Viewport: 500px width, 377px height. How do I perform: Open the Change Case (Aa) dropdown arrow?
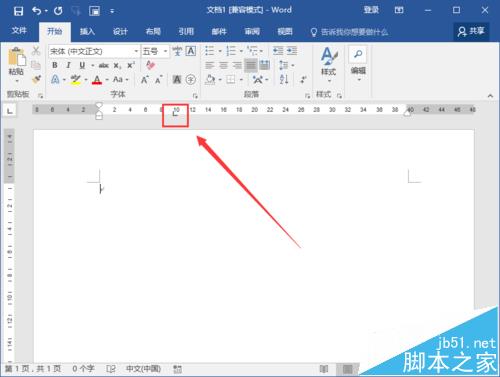[x=127, y=80]
